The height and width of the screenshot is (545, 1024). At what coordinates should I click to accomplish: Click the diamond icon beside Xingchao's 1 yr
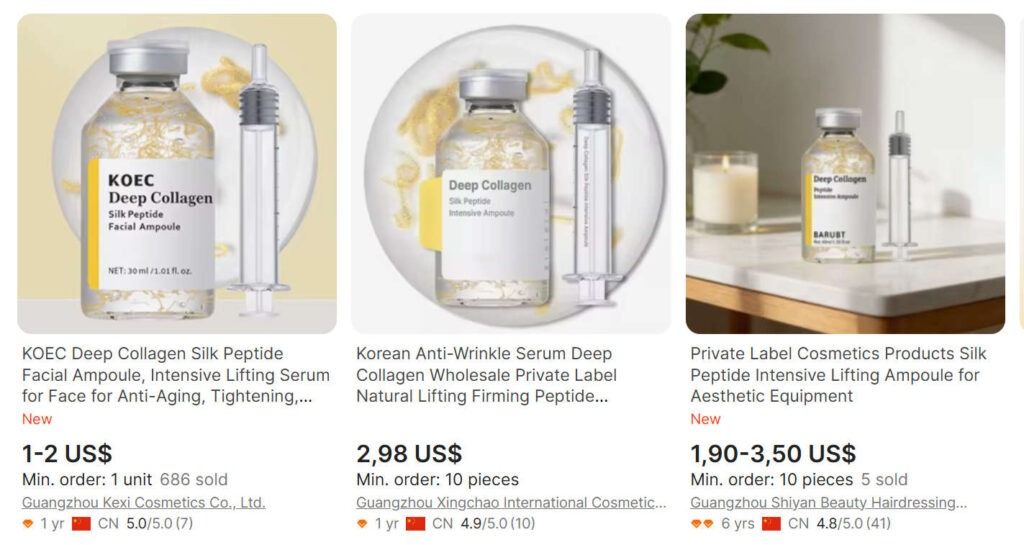click(x=362, y=523)
